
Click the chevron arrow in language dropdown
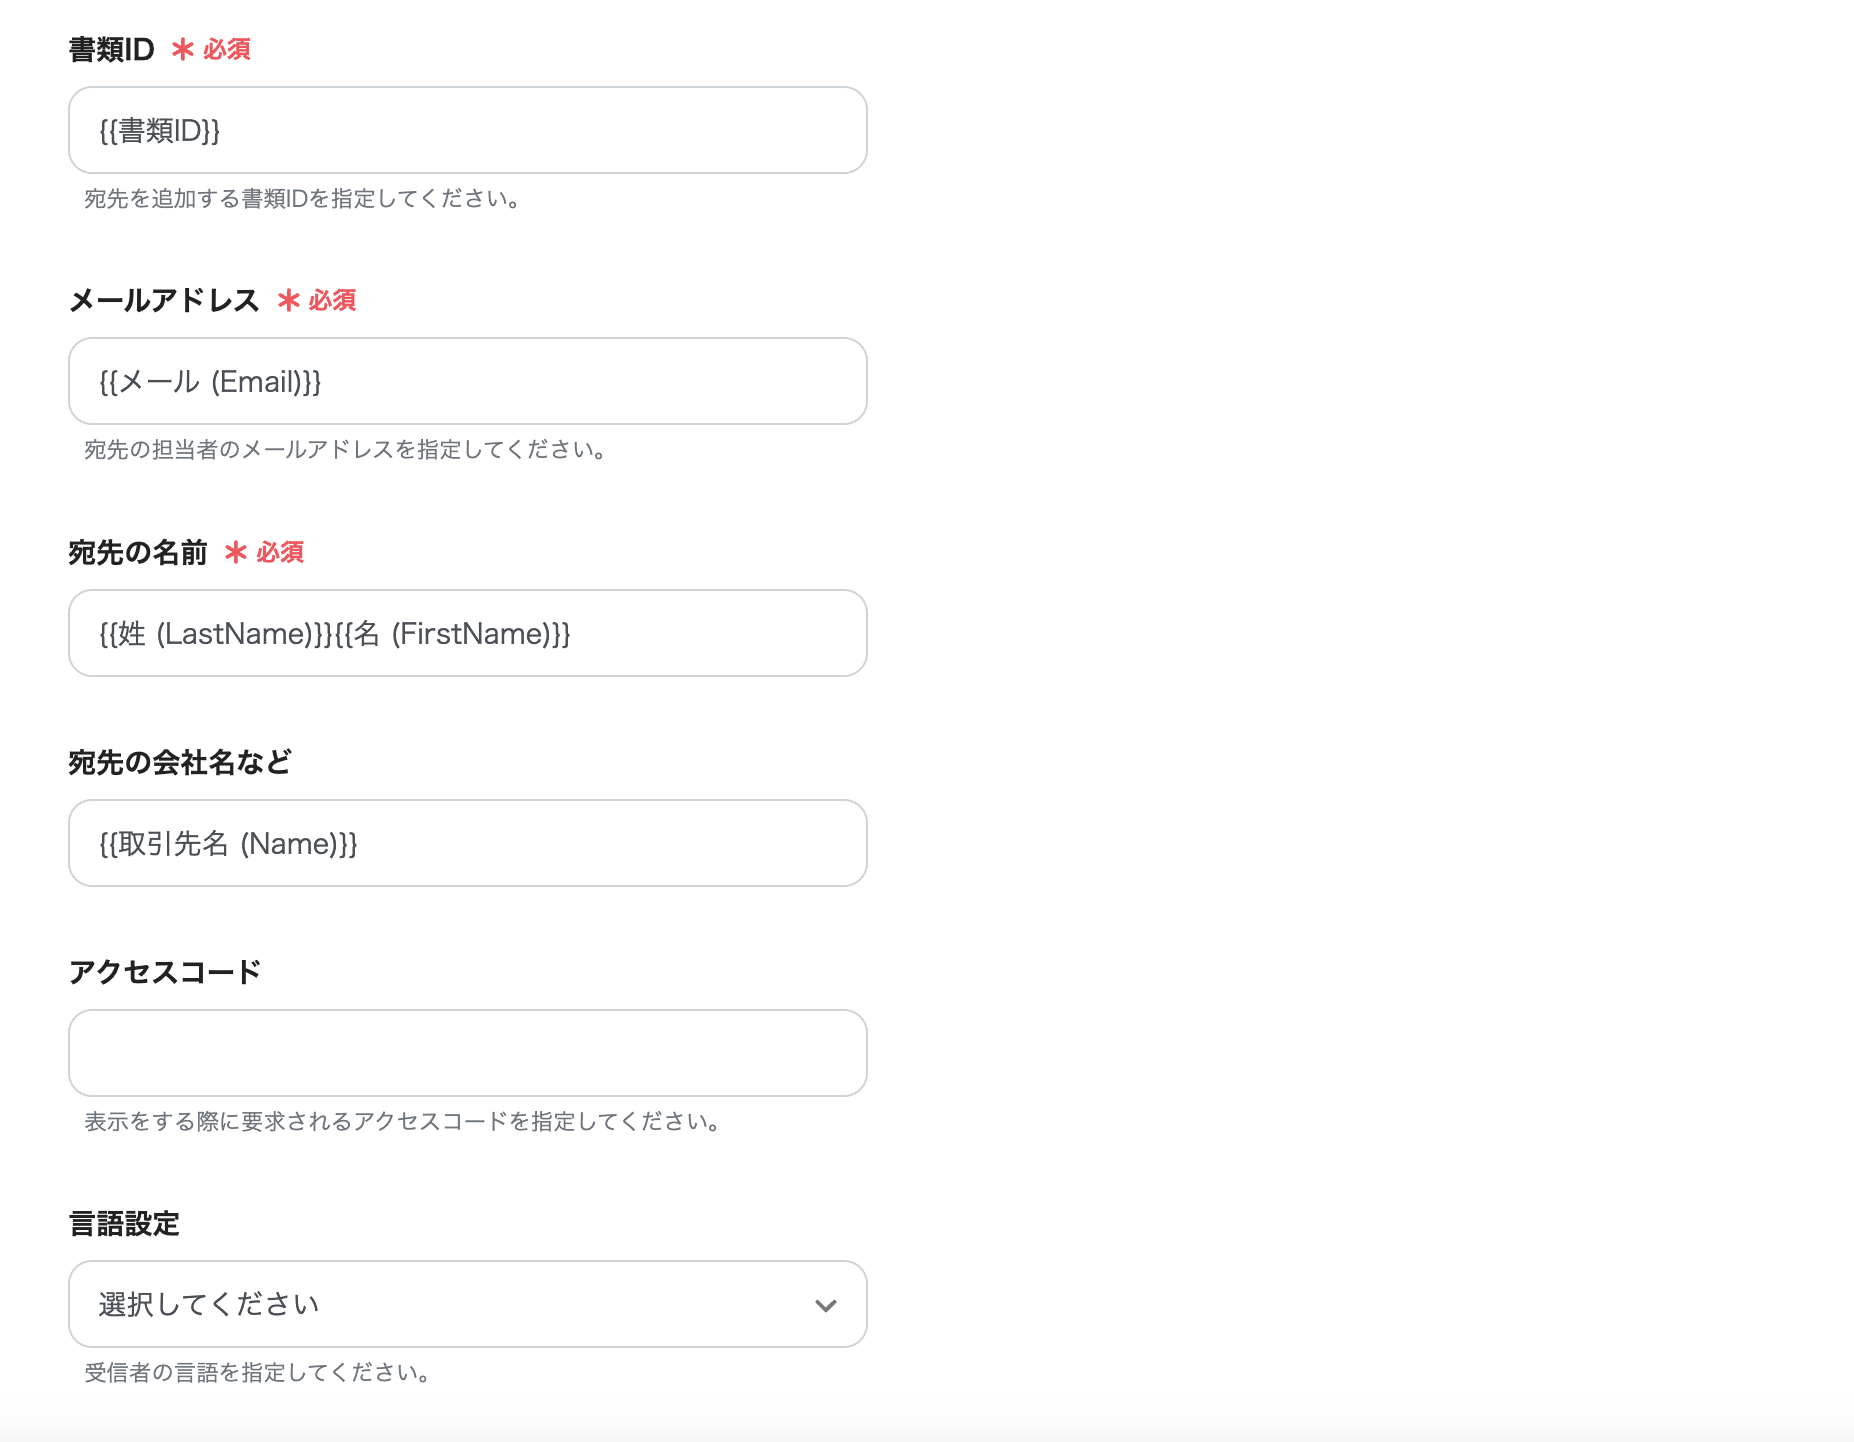point(825,1305)
